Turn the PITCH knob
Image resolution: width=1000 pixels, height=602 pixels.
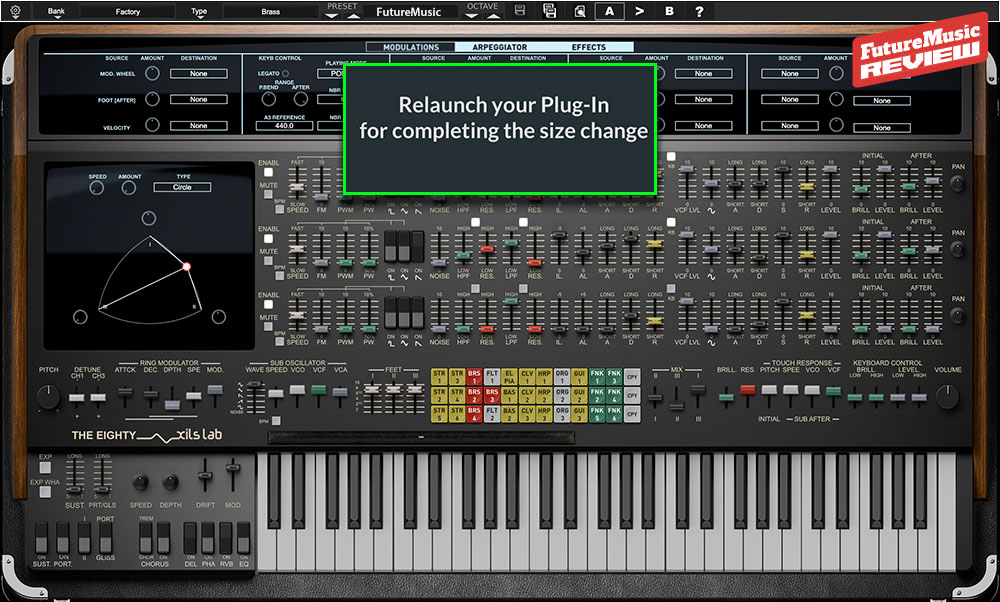pos(48,397)
